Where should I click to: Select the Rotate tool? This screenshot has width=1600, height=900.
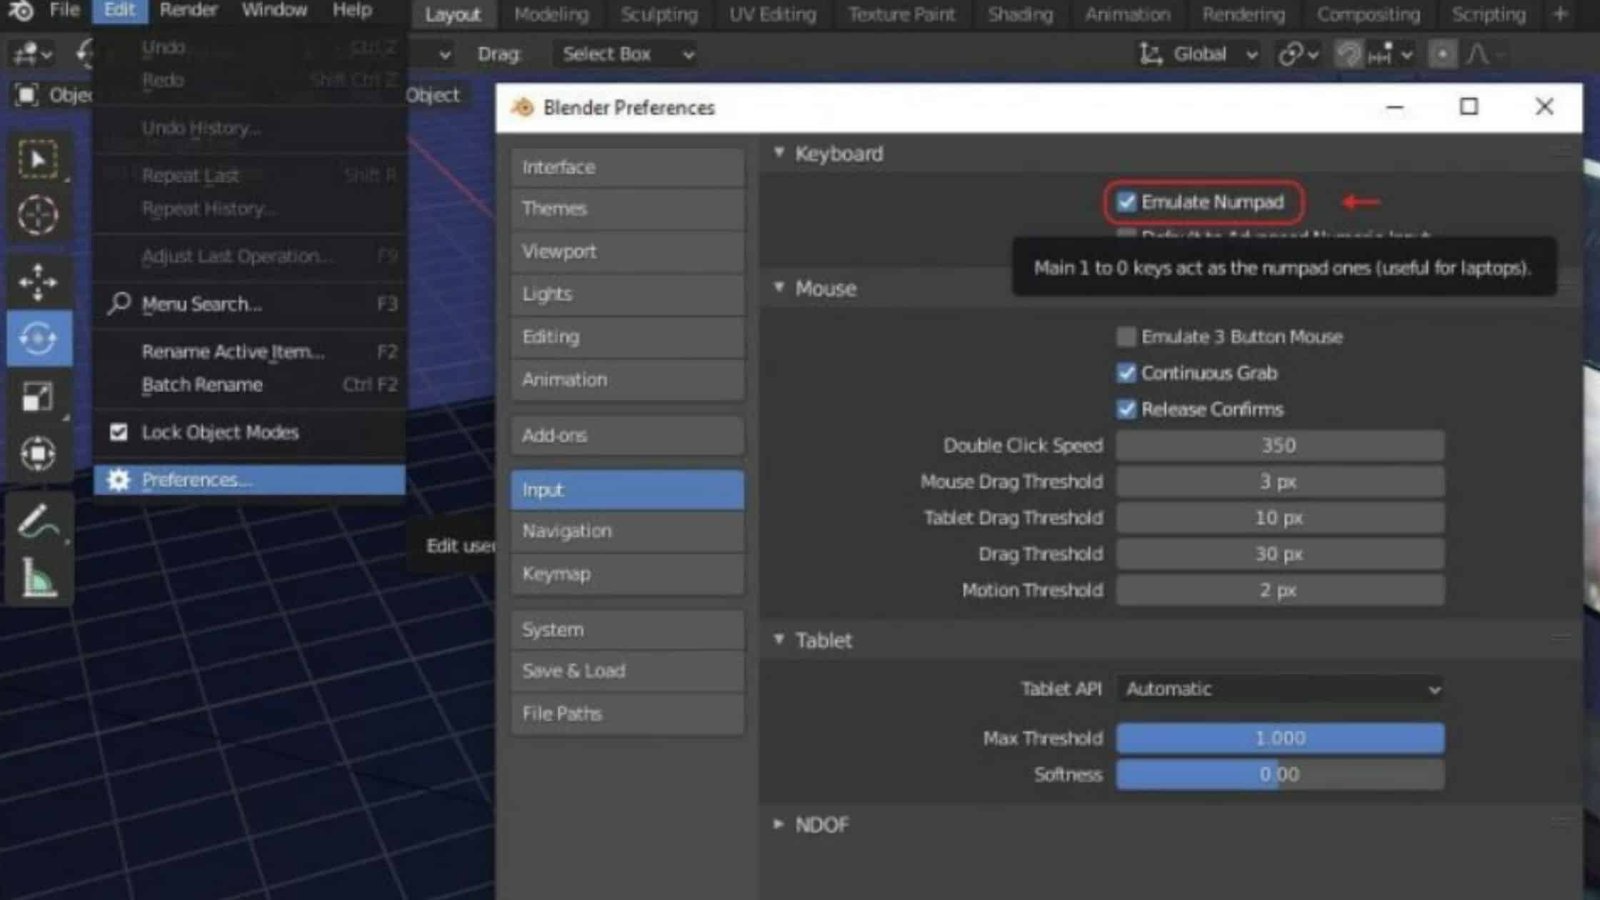[x=39, y=338]
